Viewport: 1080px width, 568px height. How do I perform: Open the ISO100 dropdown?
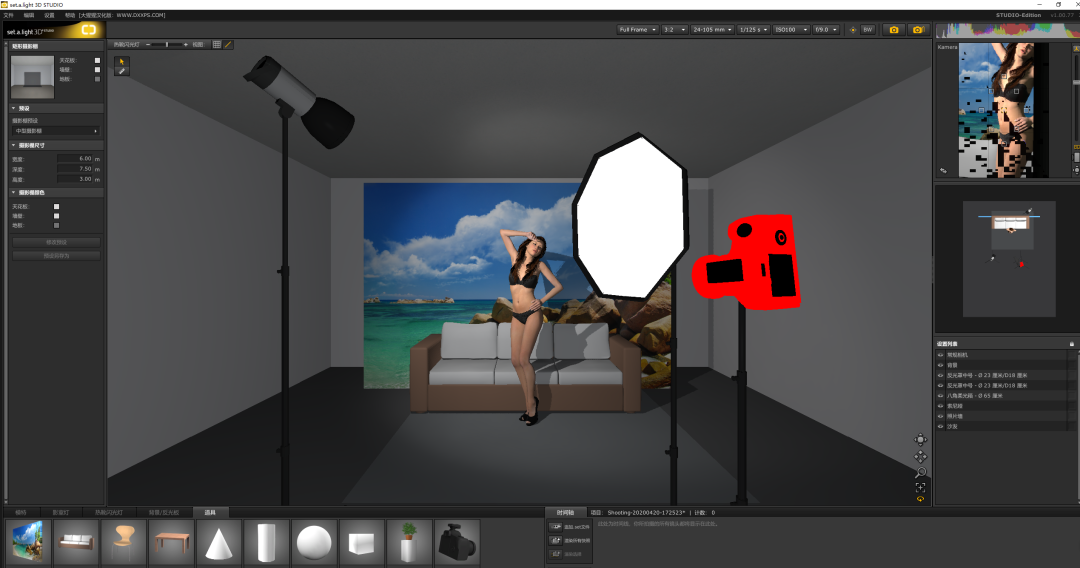[791, 30]
